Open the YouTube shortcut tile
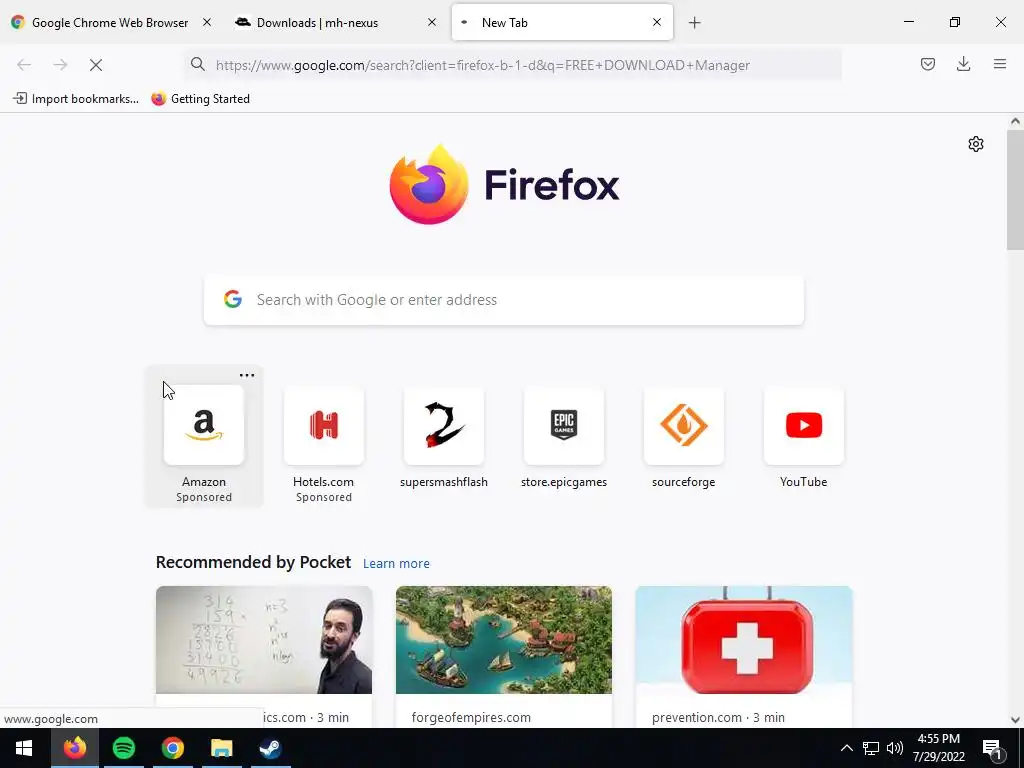This screenshot has width=1024, height=768. coord(804,438)
